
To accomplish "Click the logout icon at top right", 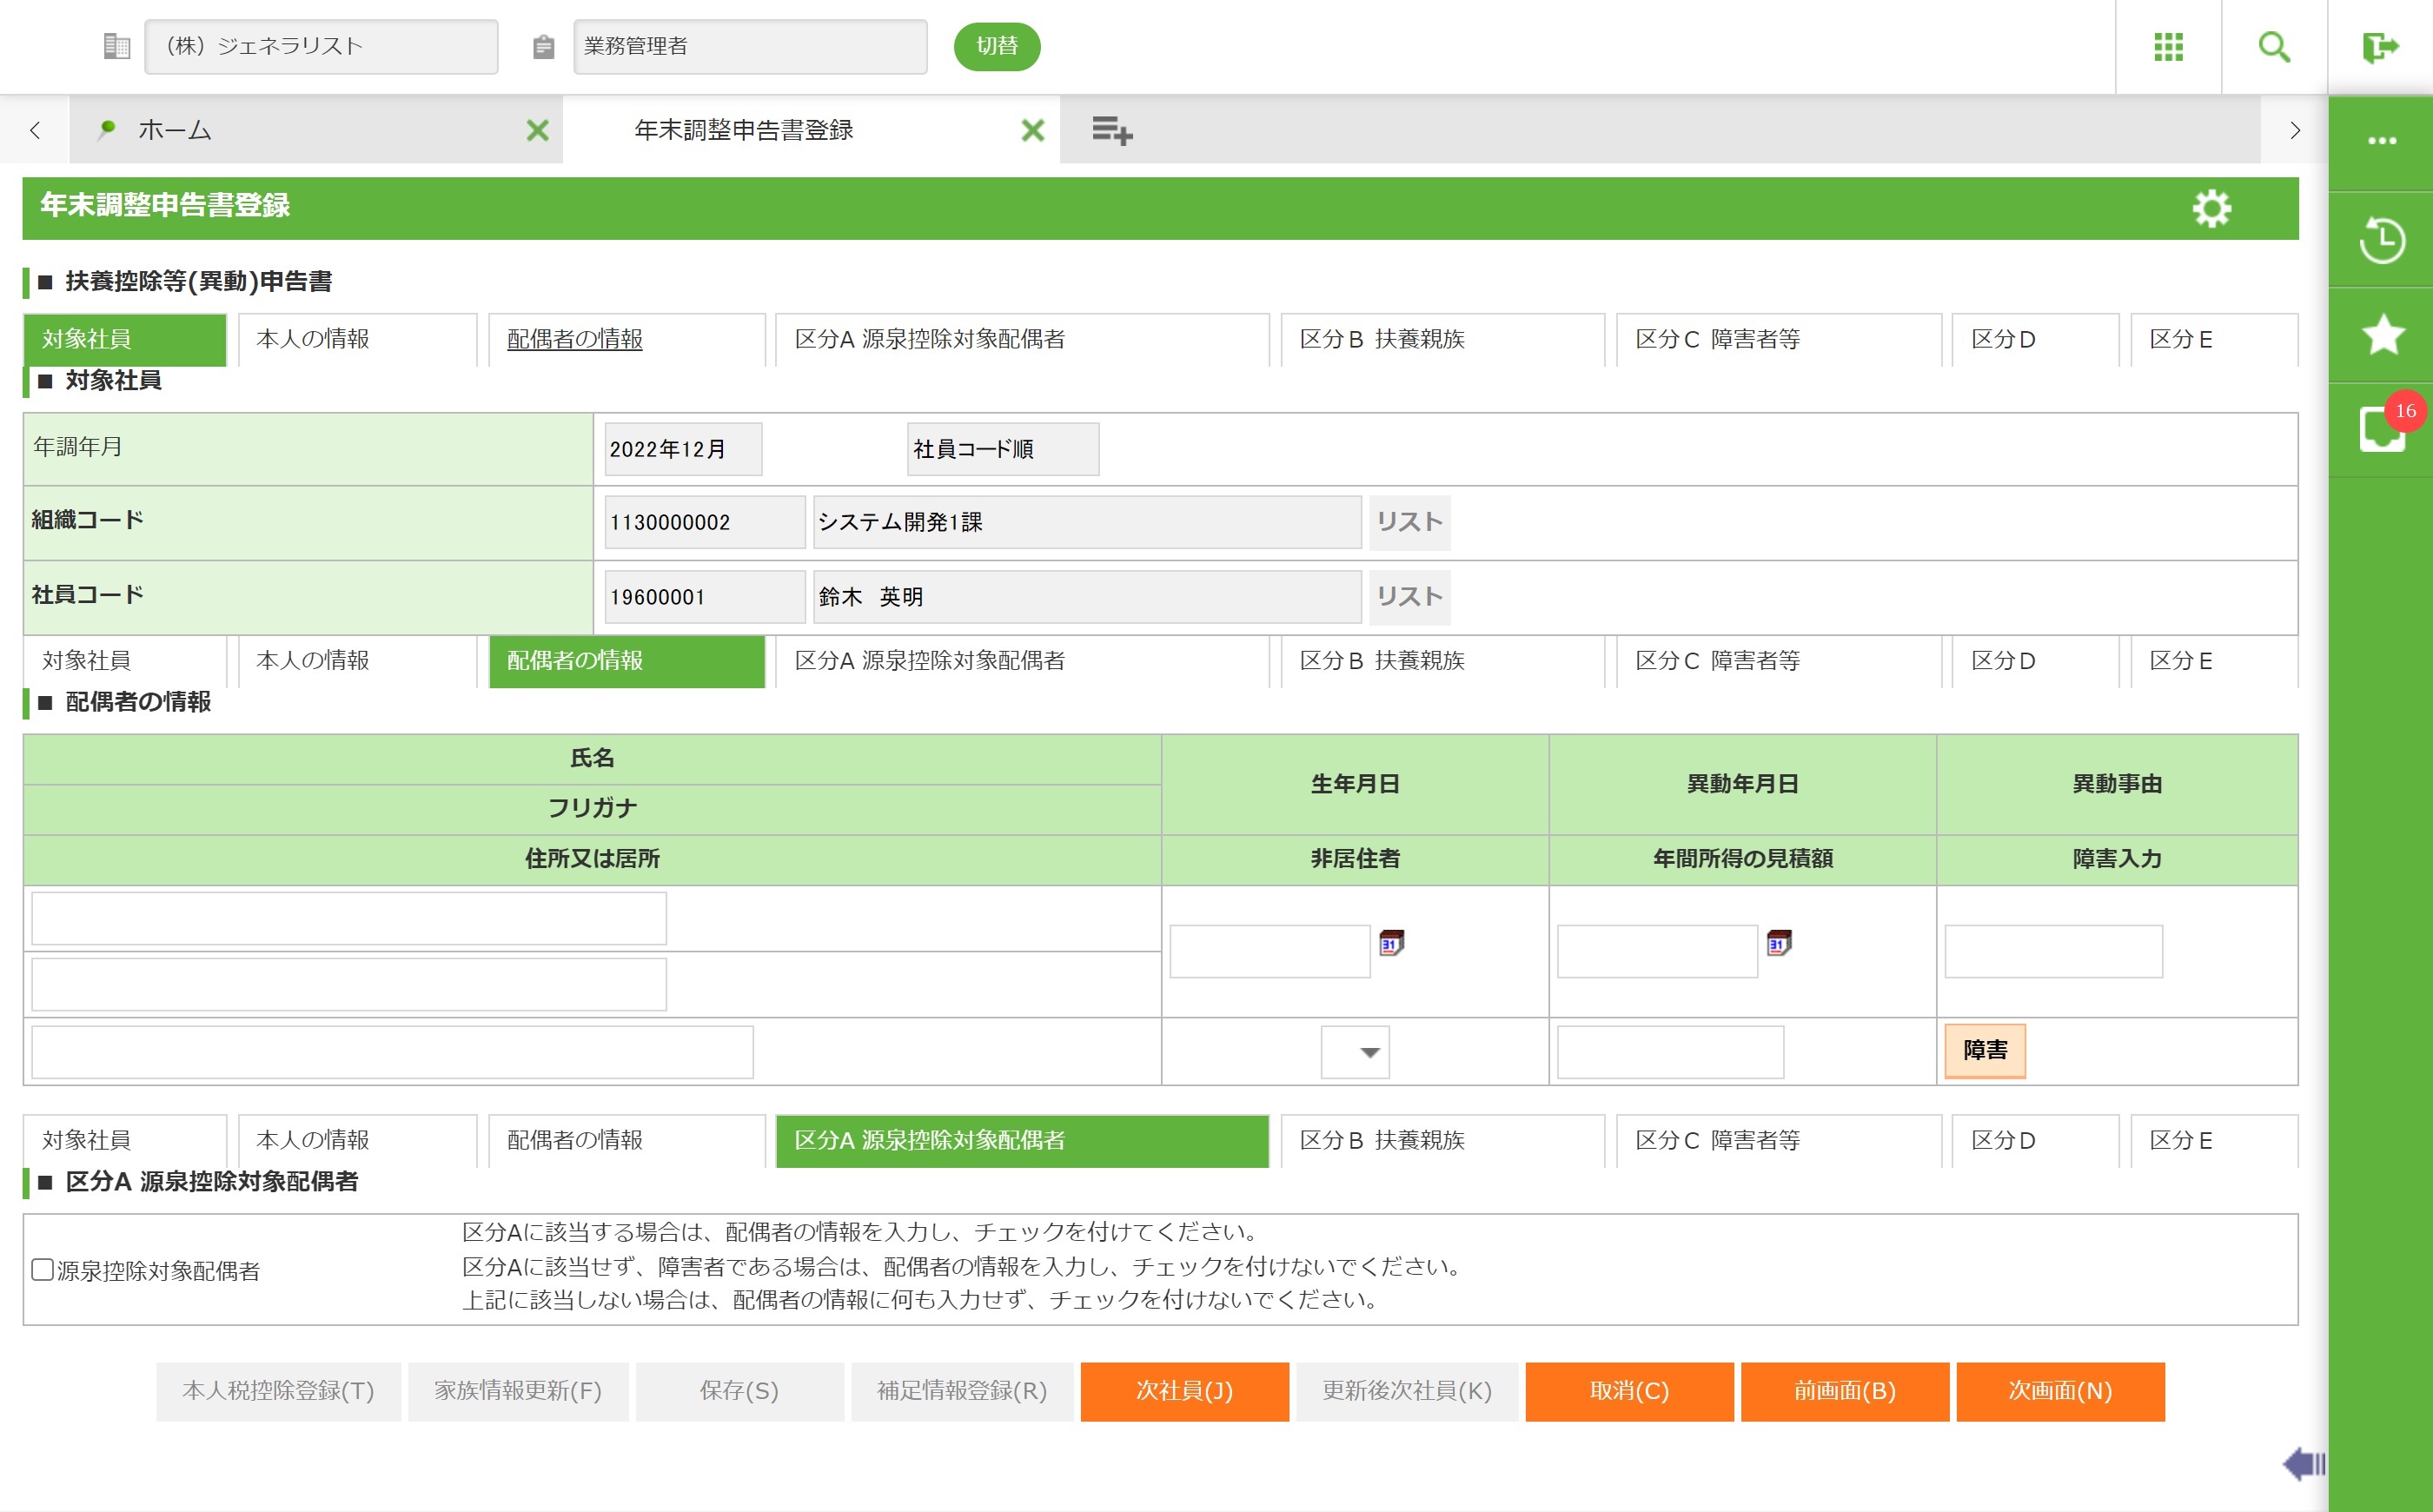I will point(2380,47).
